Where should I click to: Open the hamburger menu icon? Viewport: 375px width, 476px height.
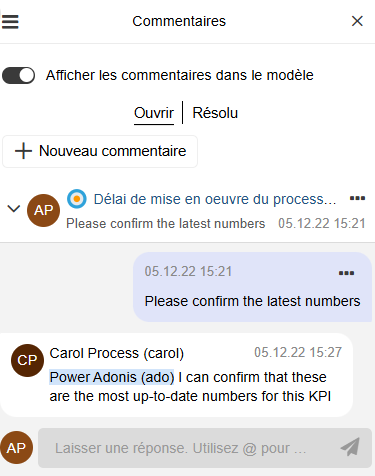(10, 22)
